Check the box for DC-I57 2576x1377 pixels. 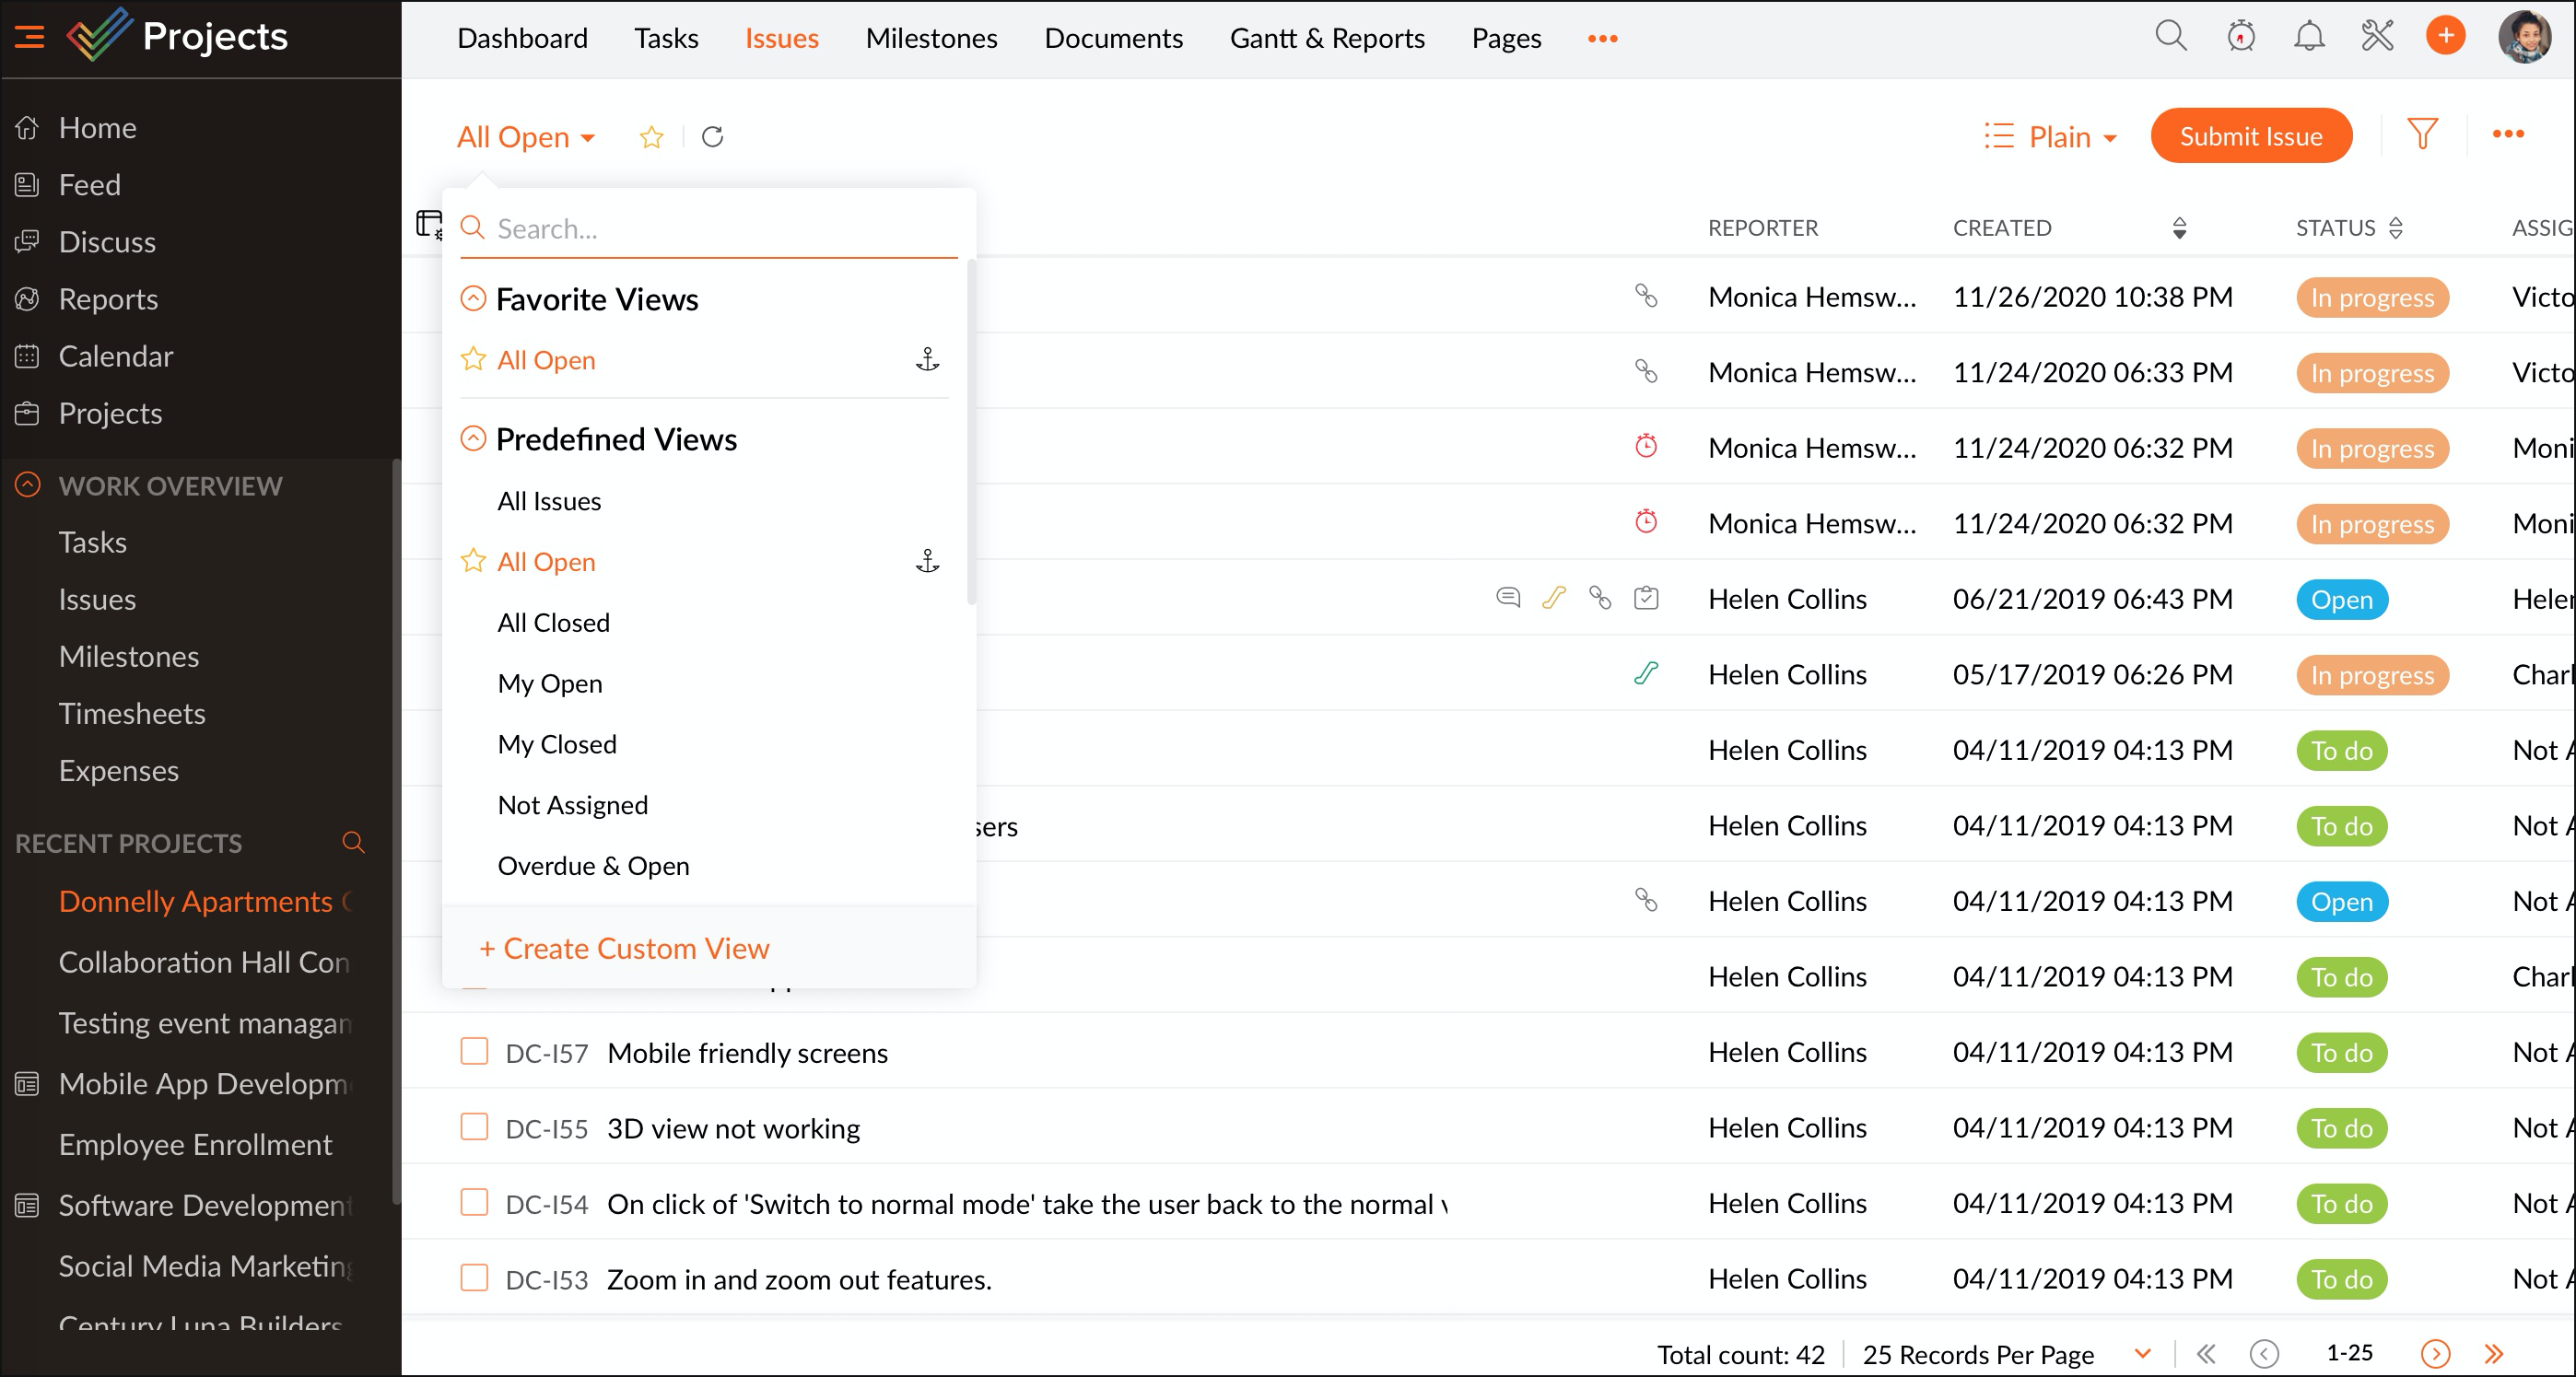(474, 1052)
